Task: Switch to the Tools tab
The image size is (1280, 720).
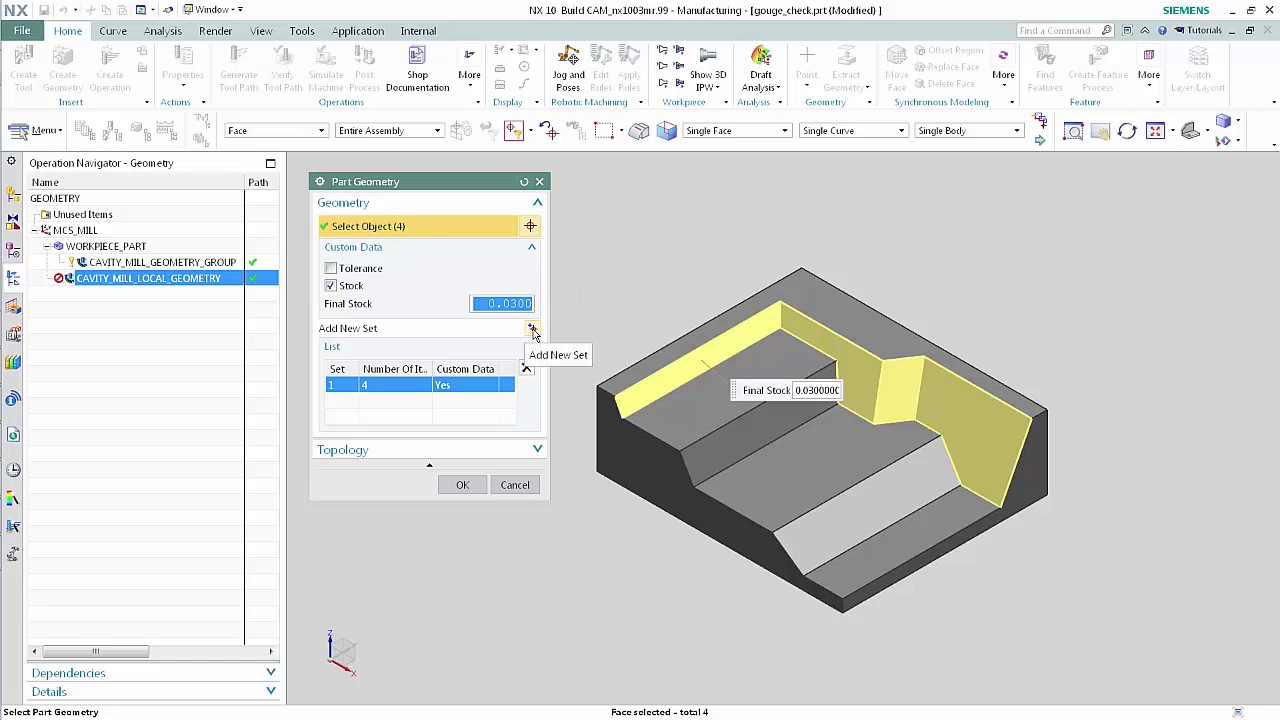Action: [x=302, y=31]
